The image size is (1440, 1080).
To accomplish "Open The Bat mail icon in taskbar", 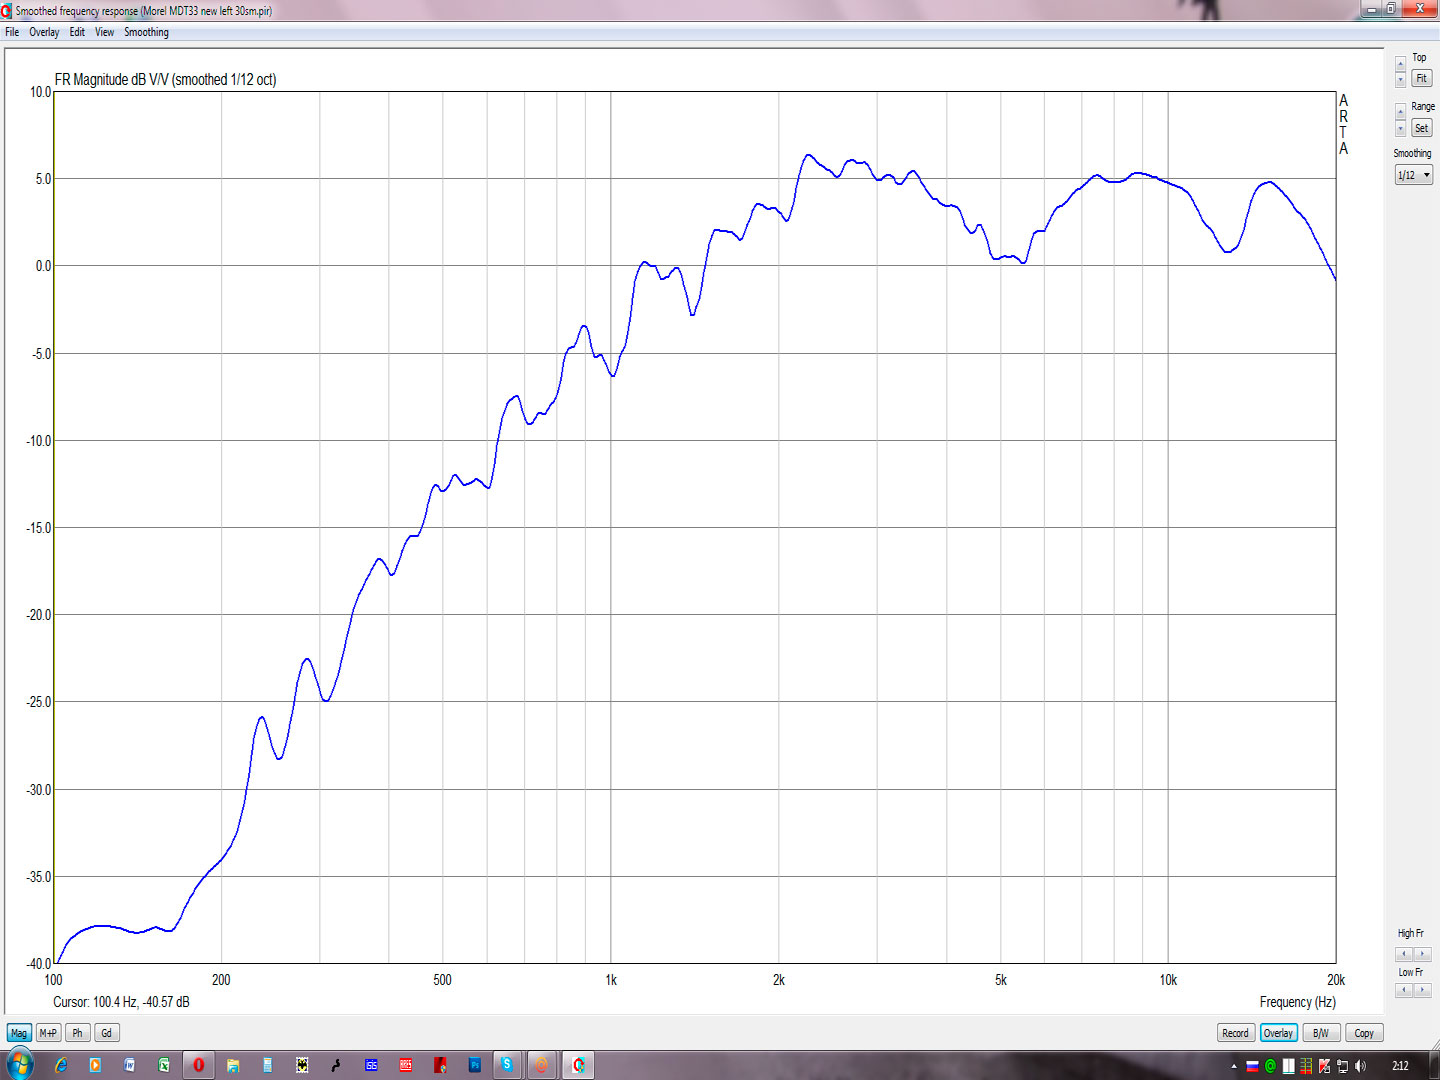I will [x=302, y=1065].
